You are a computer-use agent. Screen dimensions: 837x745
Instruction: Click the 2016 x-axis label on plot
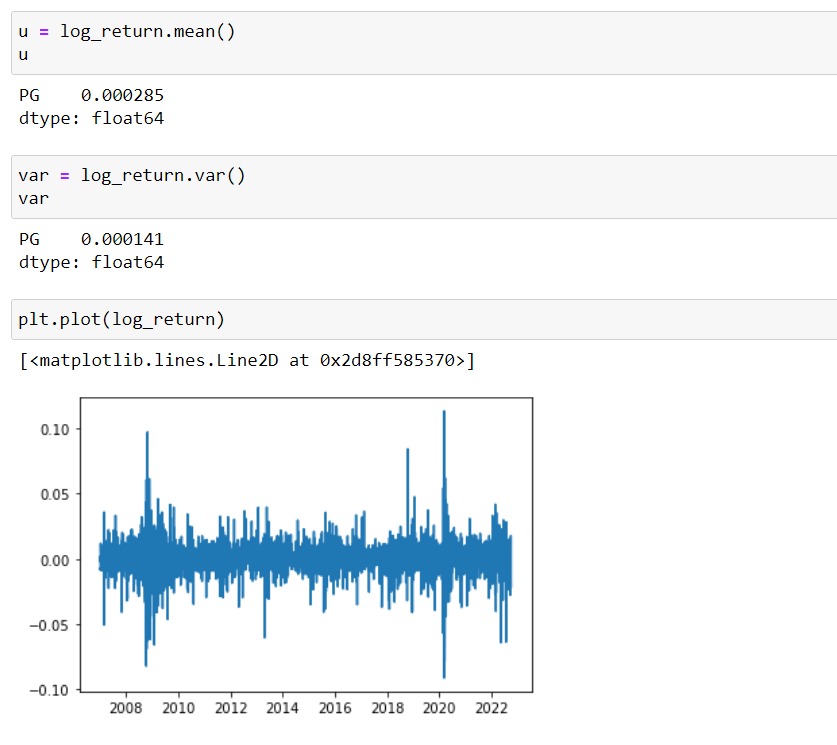click(x=335, y=708)
